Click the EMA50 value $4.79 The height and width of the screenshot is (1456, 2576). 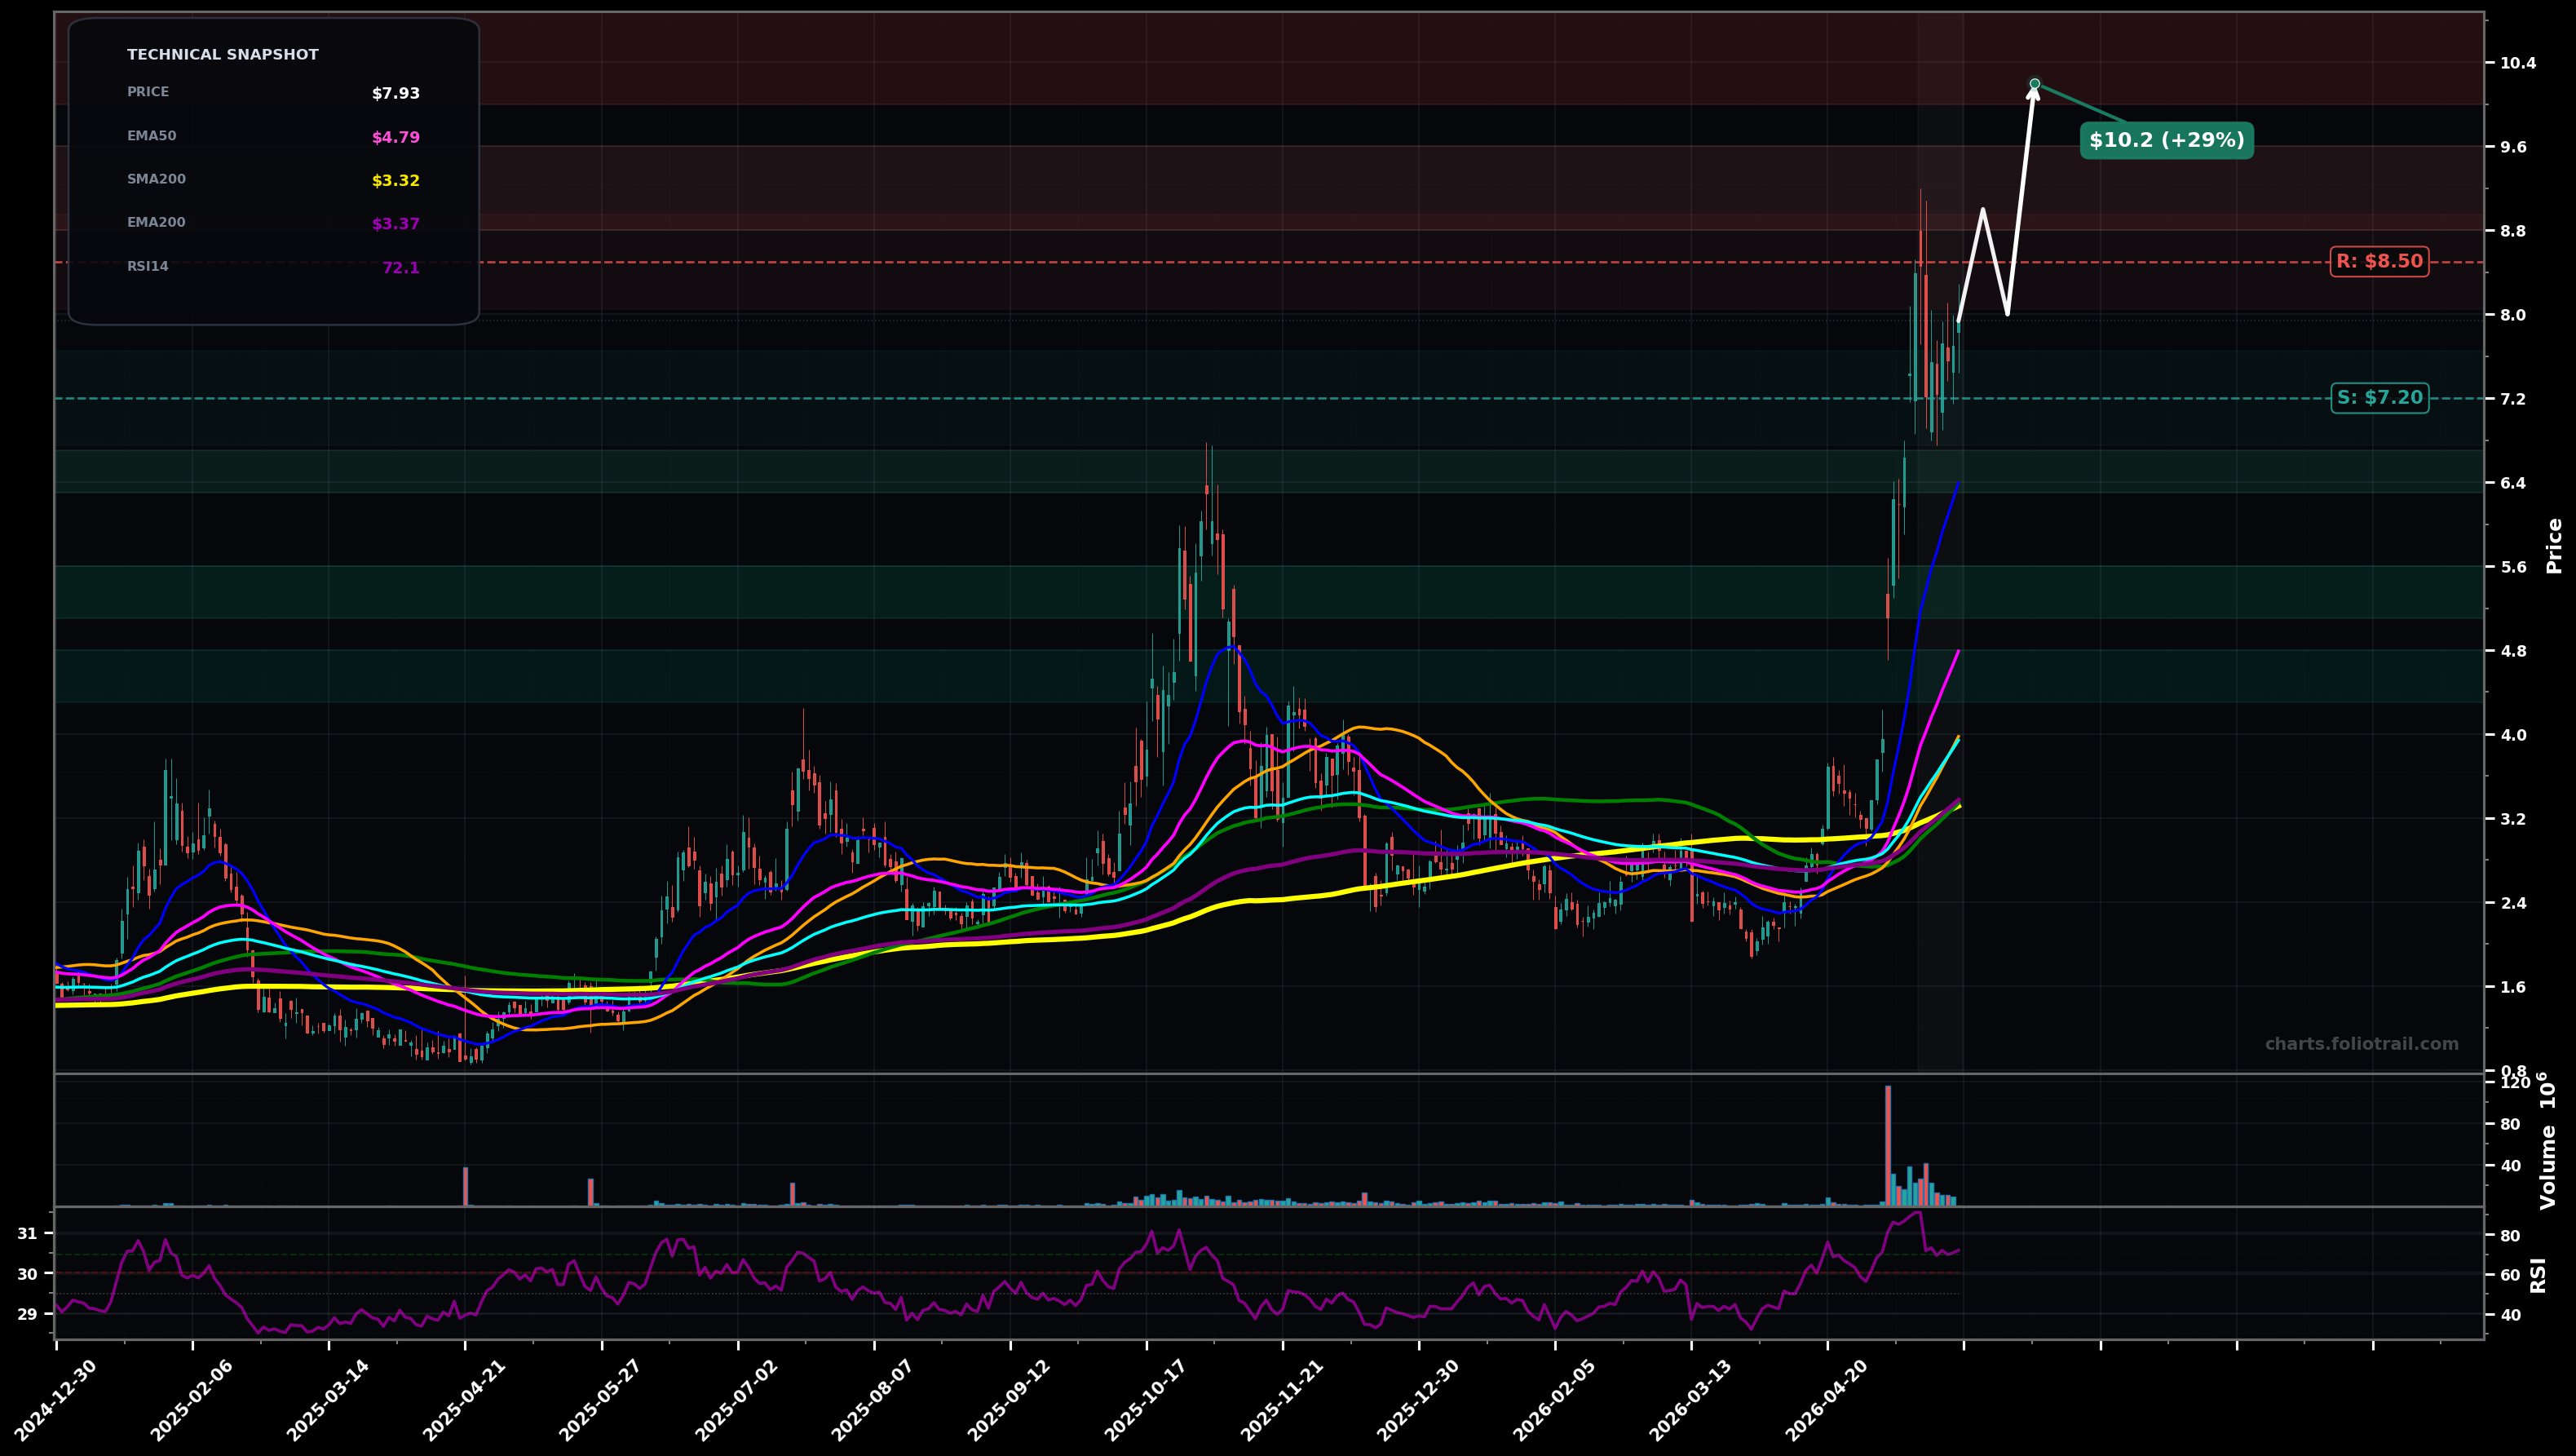[x=396, y=138]
